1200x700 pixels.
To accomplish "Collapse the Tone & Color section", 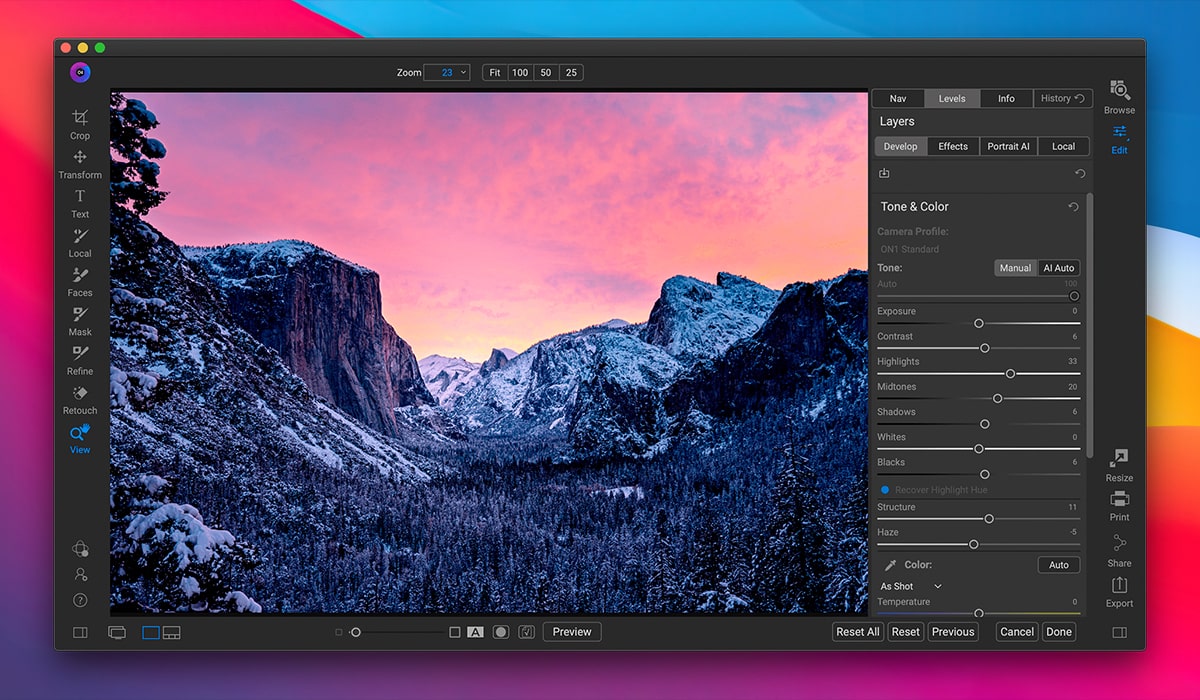I will (914, 207).
